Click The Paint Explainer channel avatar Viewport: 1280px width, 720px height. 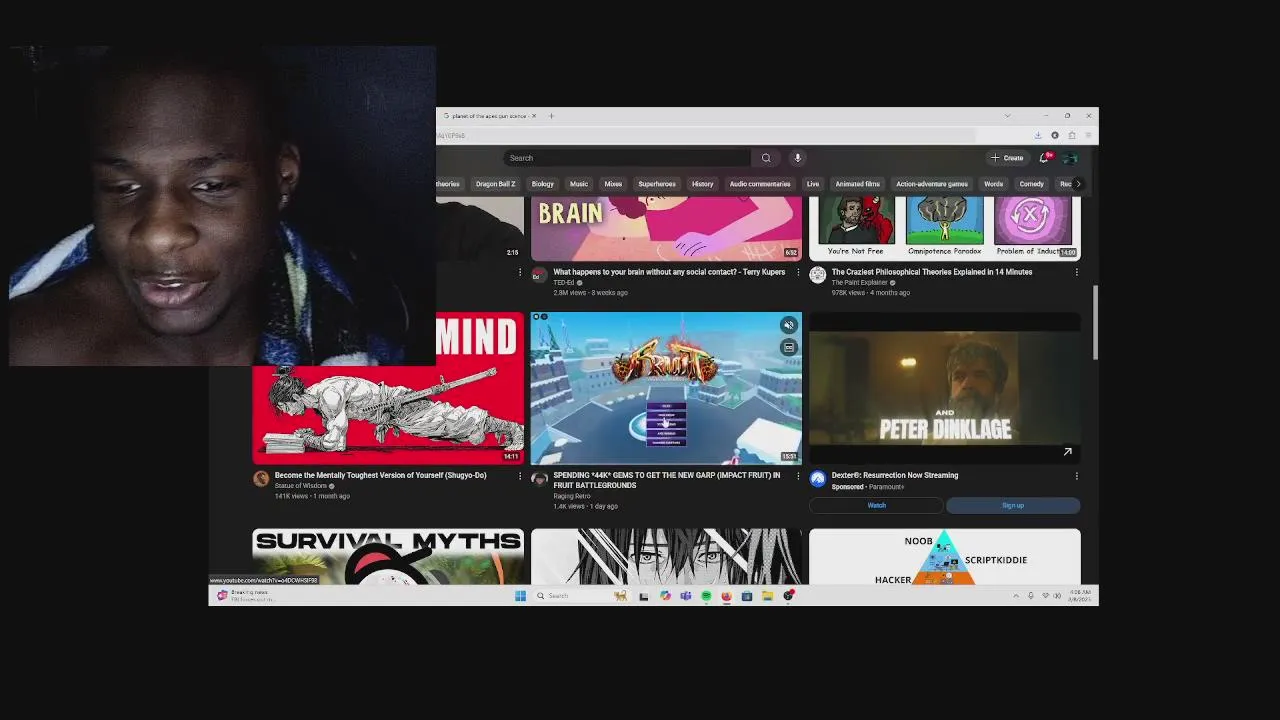click(817, 276)
